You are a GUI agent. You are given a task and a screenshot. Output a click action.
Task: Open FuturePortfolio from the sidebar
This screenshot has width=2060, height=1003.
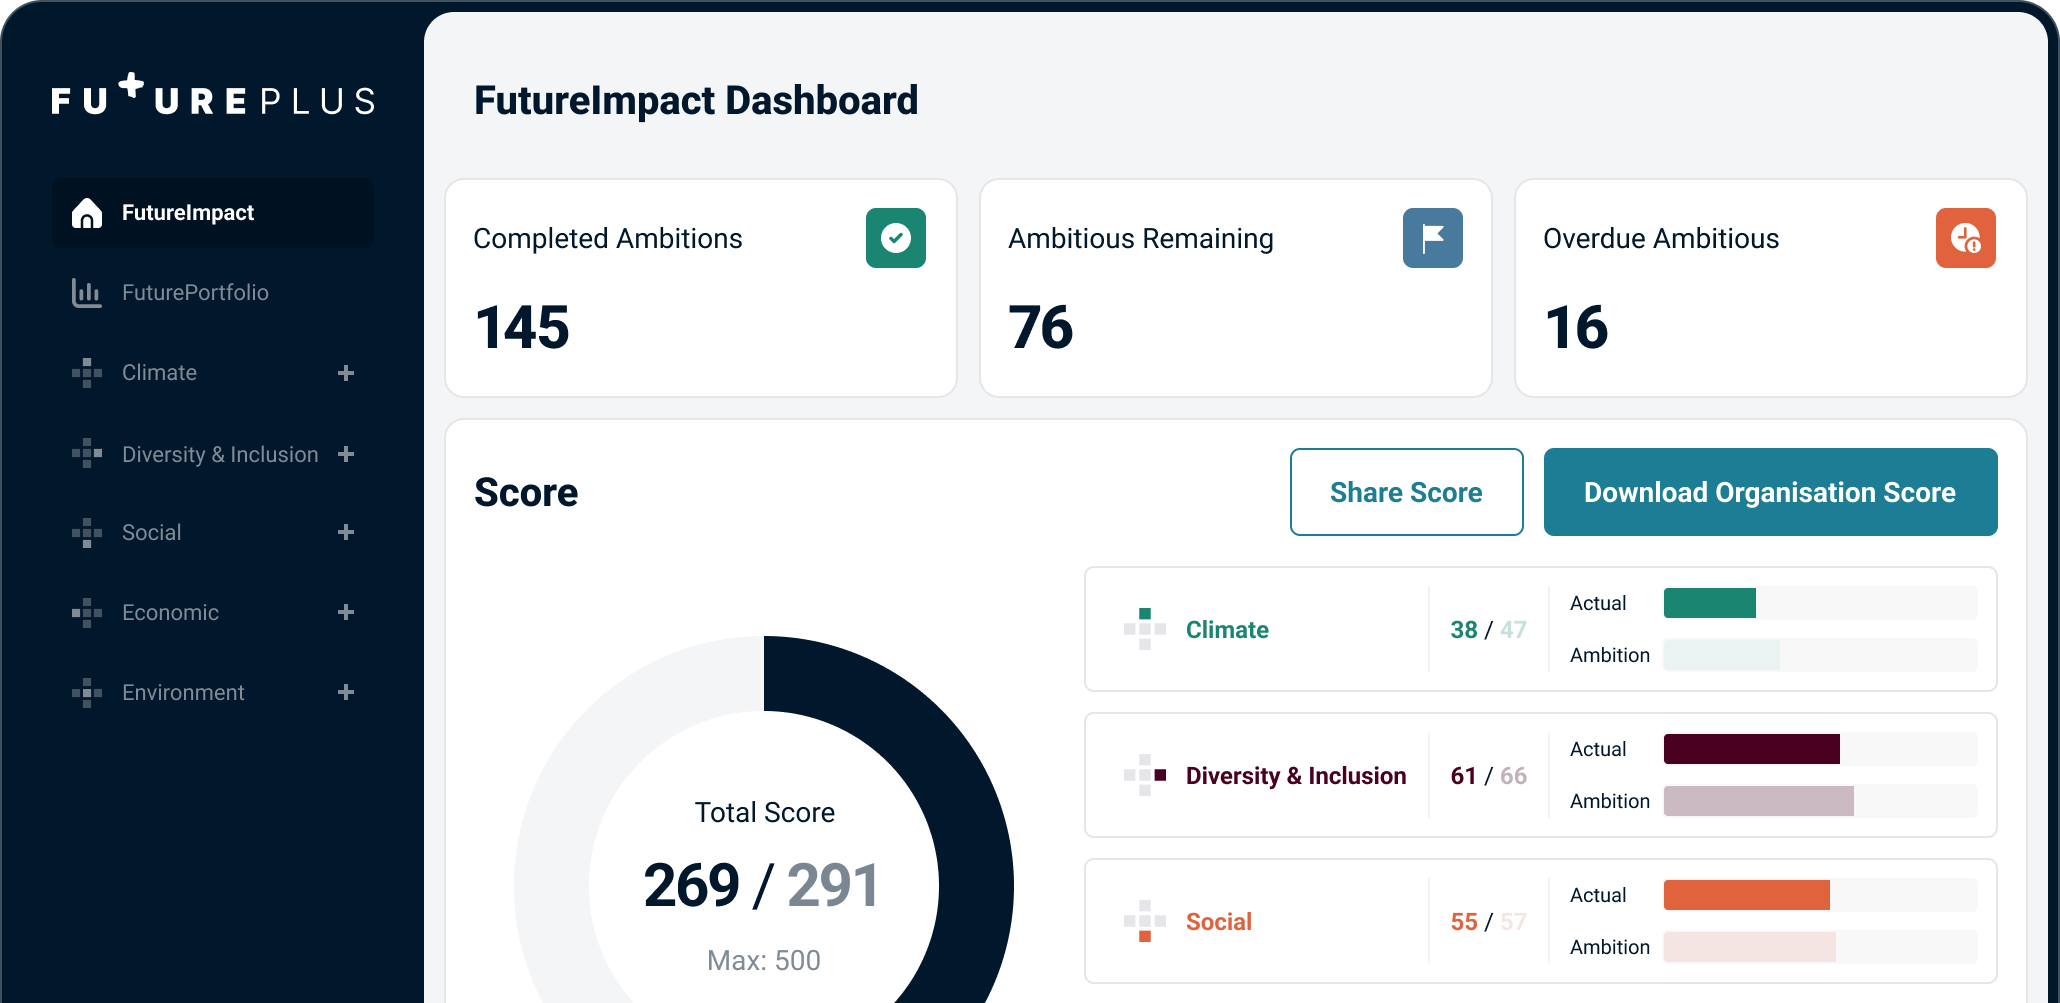coord(195,293)
